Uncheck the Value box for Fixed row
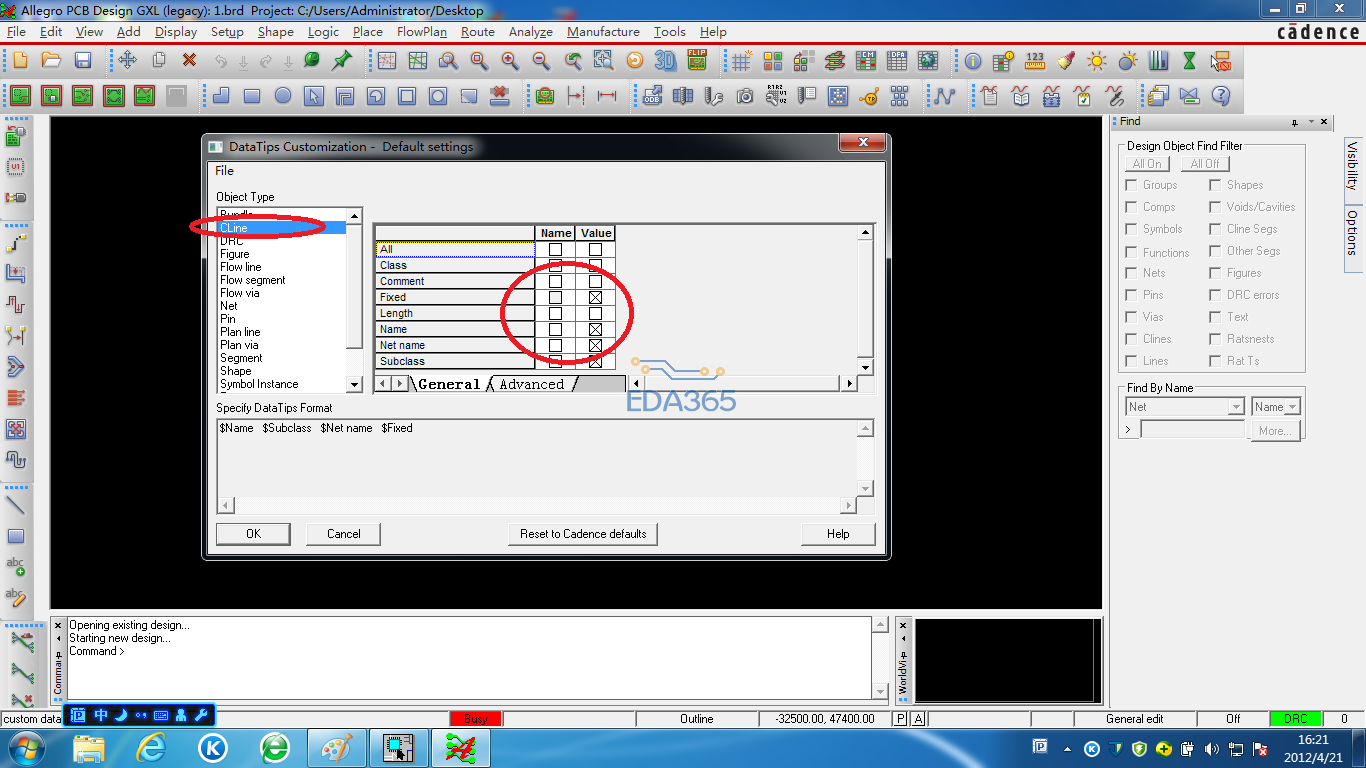The image size is (1366, 768). coord(596,297)
